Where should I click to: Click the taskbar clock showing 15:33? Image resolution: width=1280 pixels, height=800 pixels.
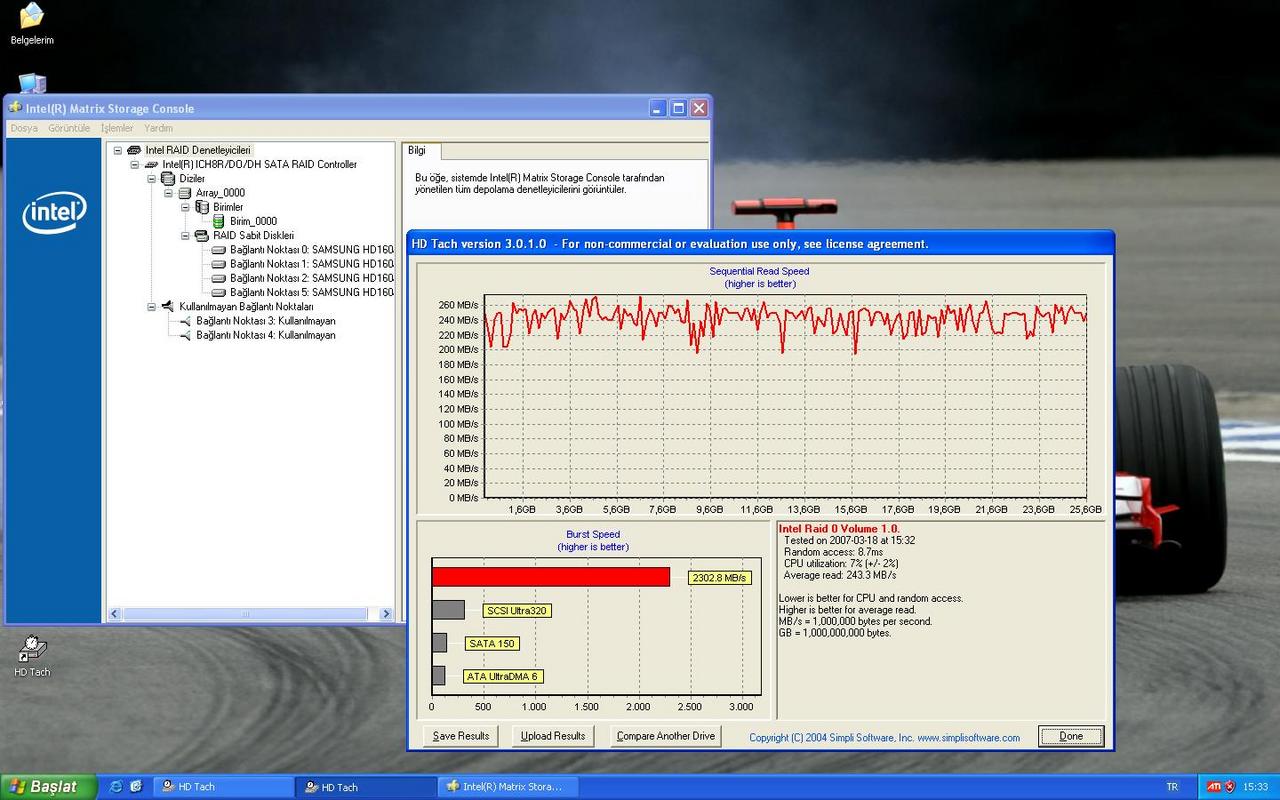[1255, 787]
